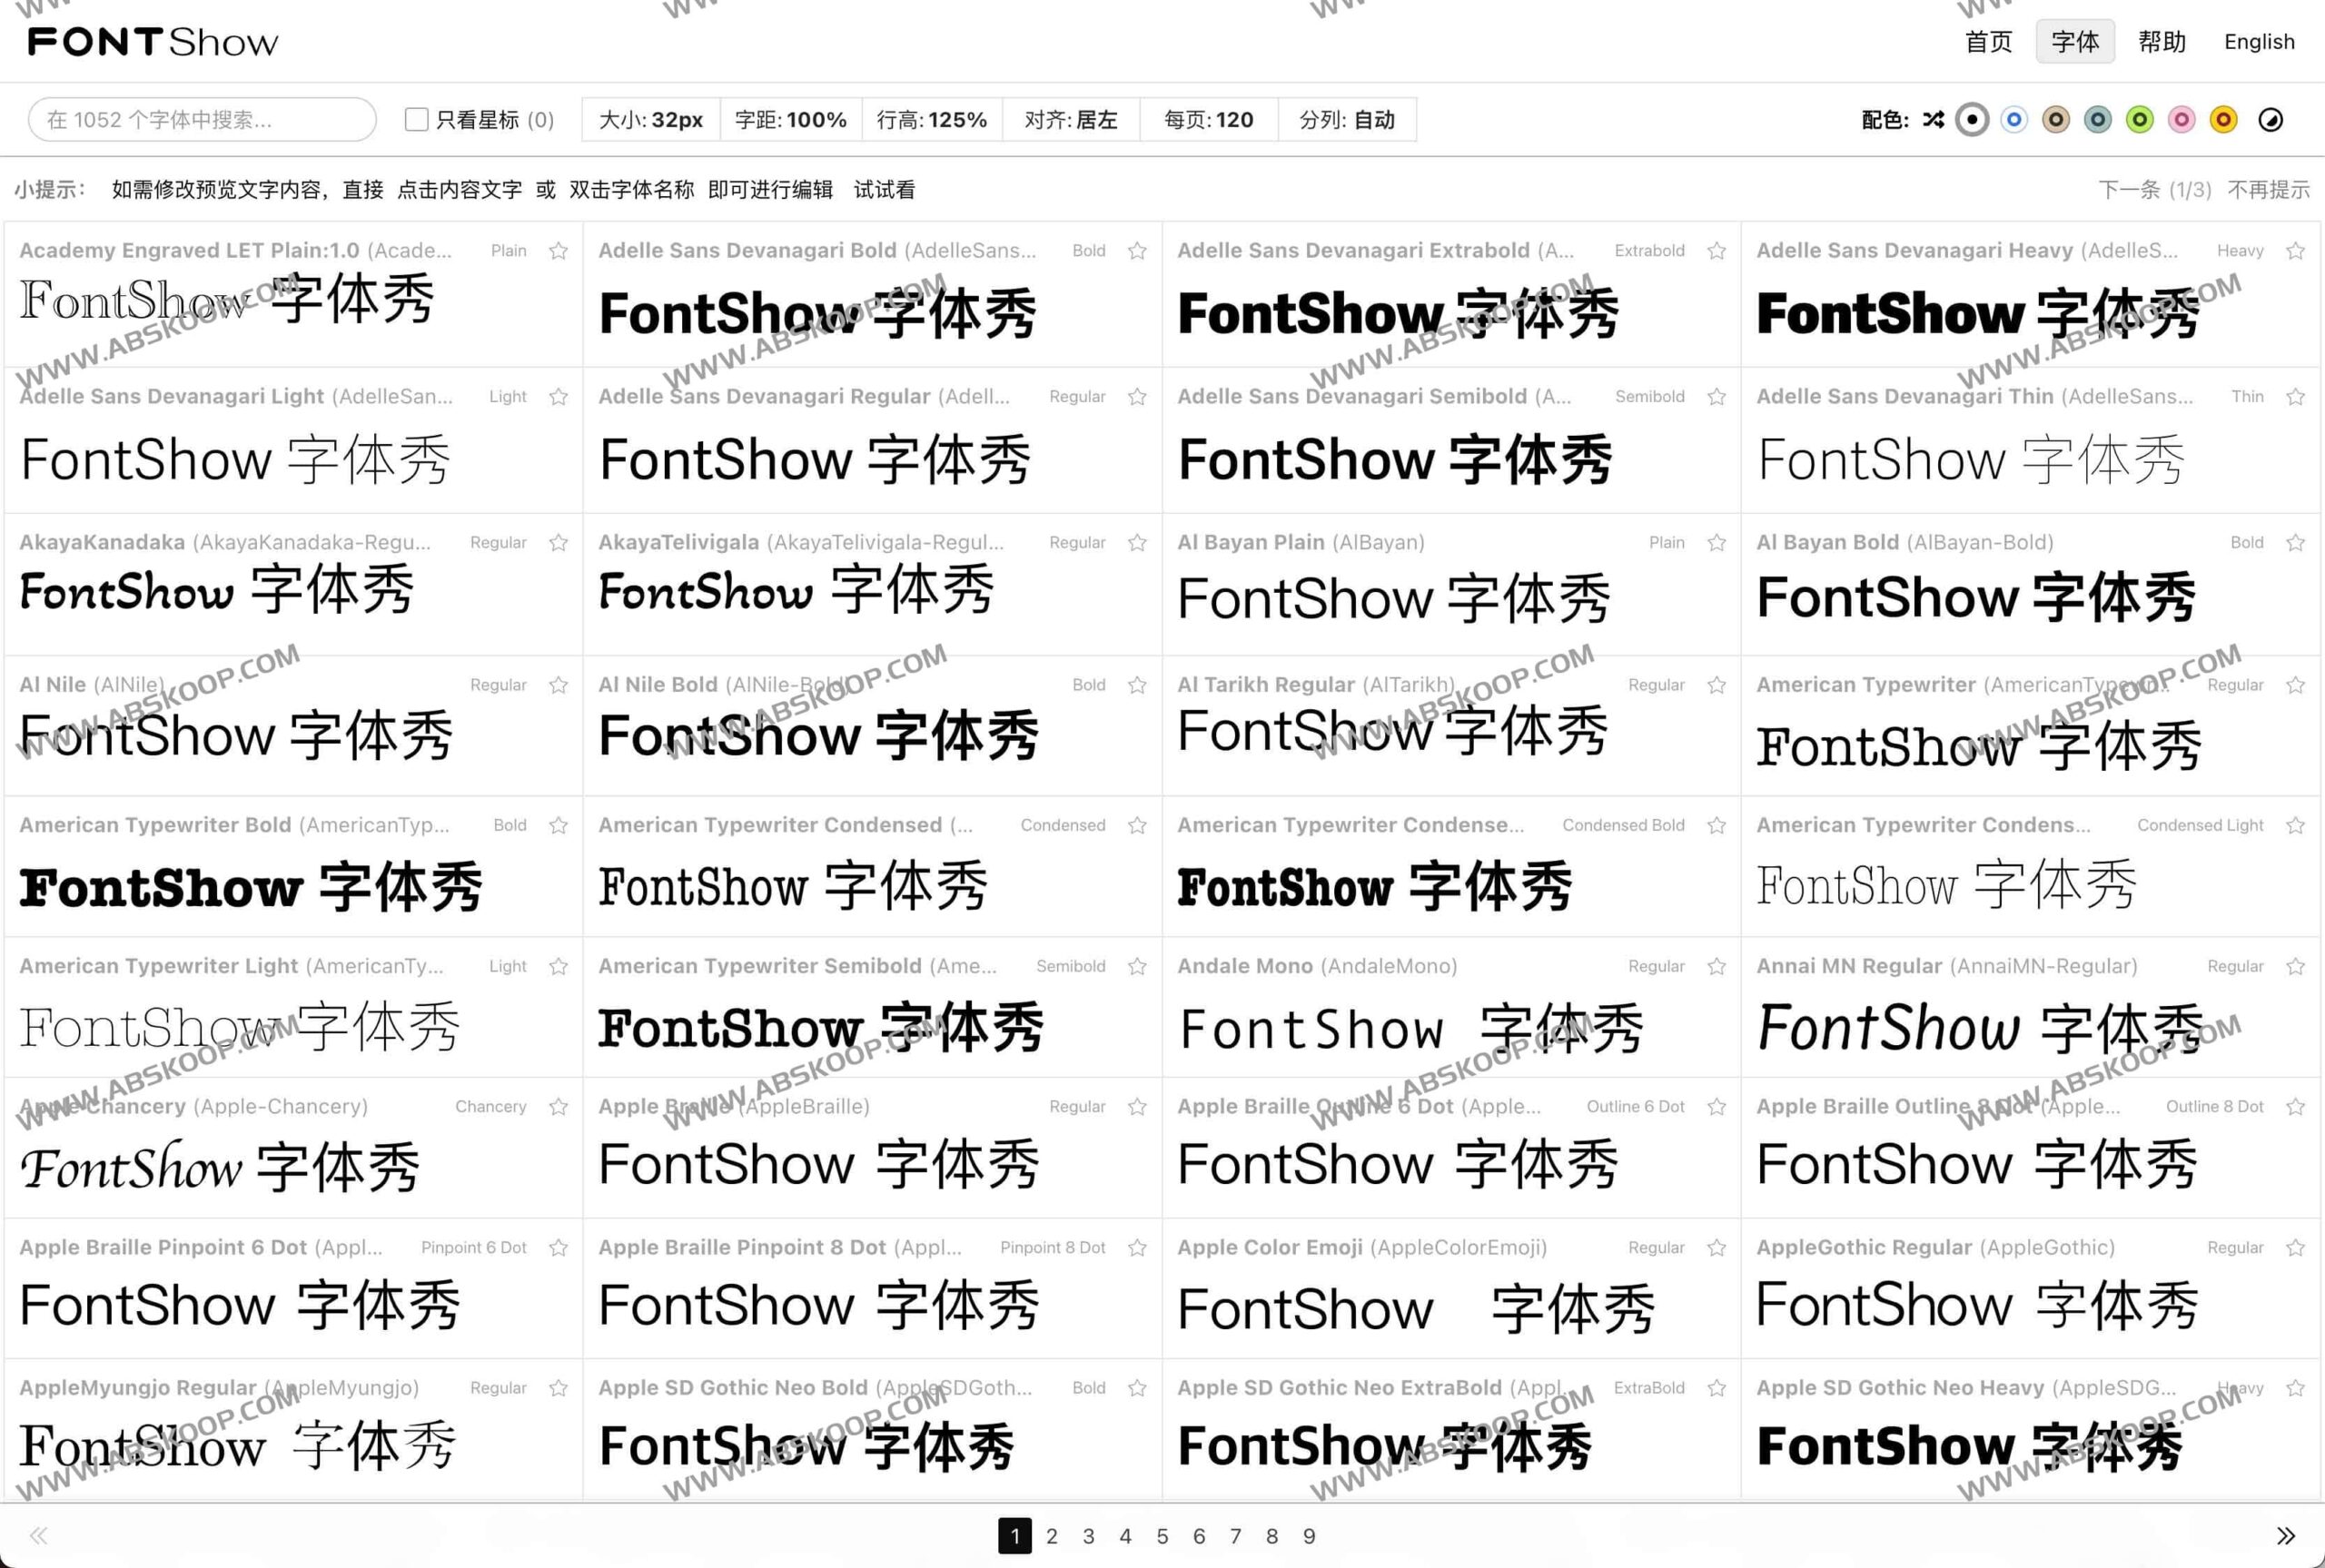Viewport: 2325px width, 1568px height.
Task: Star the Academy Engraved LET Plain font
Action: (x=559, y=251)
